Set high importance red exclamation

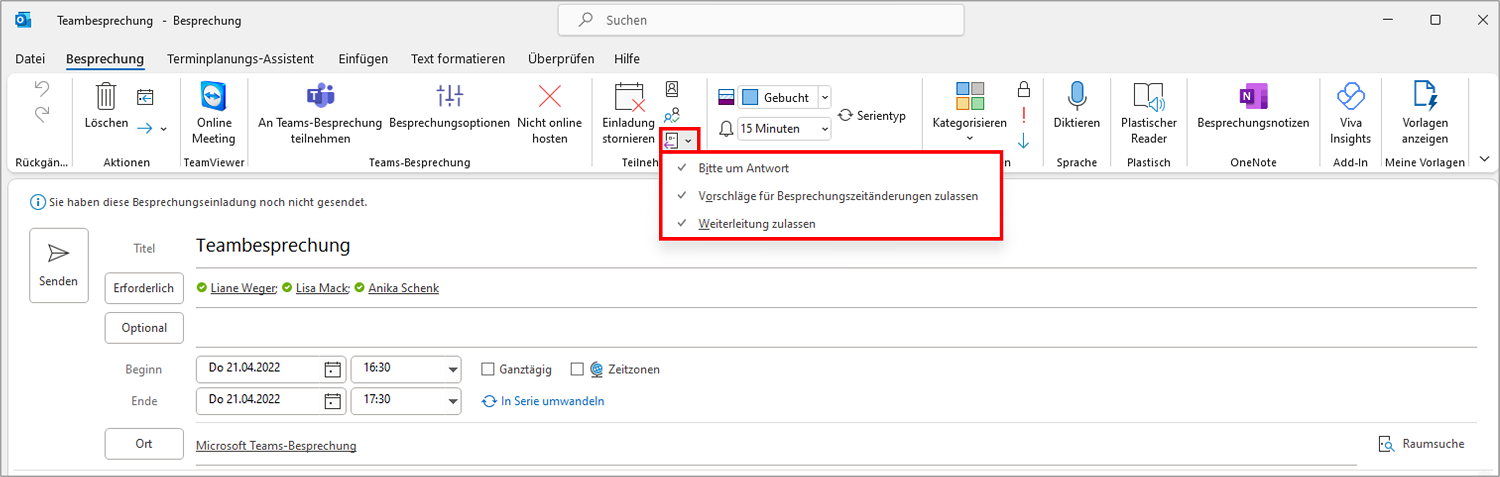1023,115
